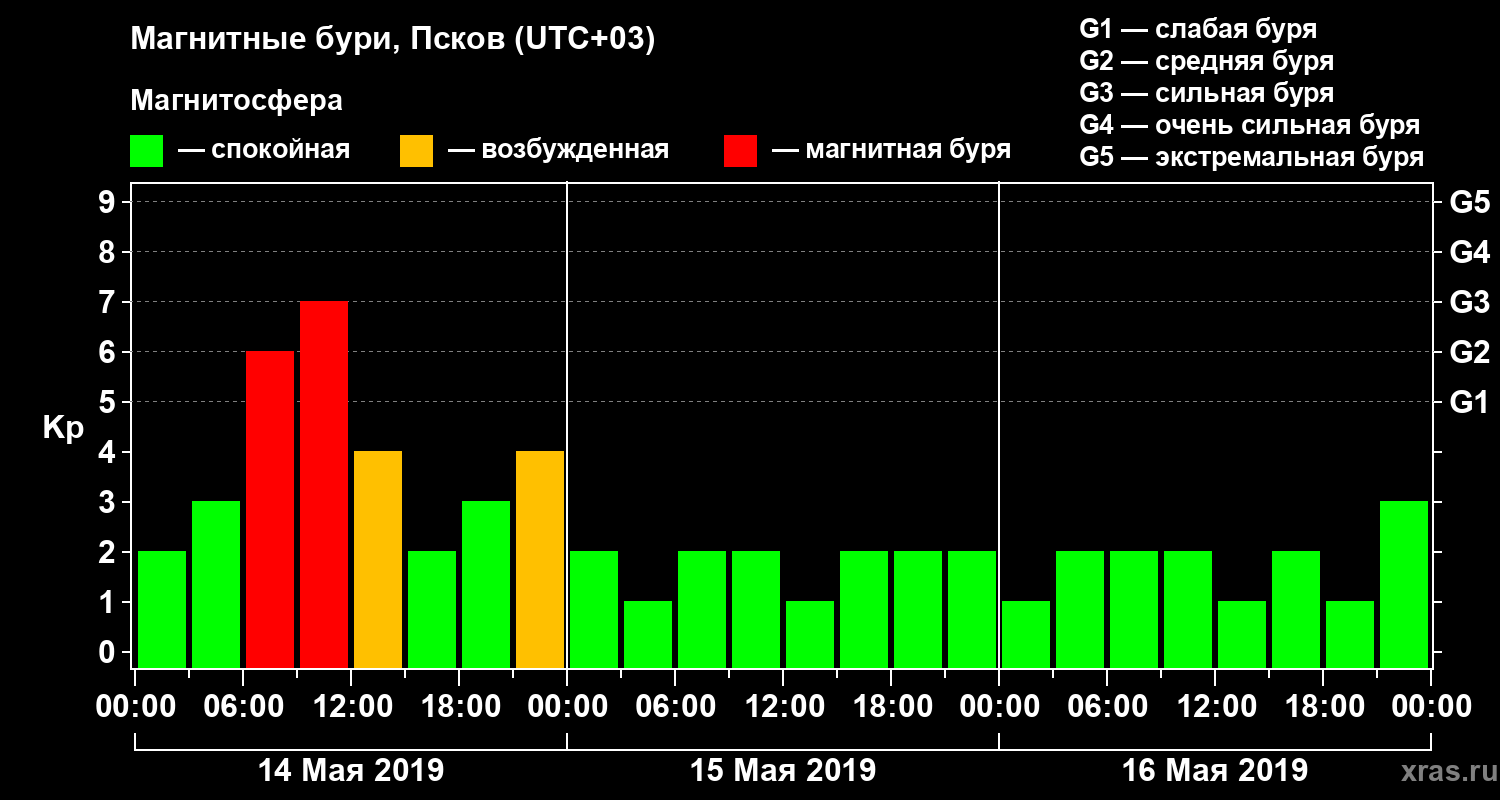Select the tallest red bar reaching Kp 7
The height and width of the screenshot is (800, 1500).
pos(324,484)
